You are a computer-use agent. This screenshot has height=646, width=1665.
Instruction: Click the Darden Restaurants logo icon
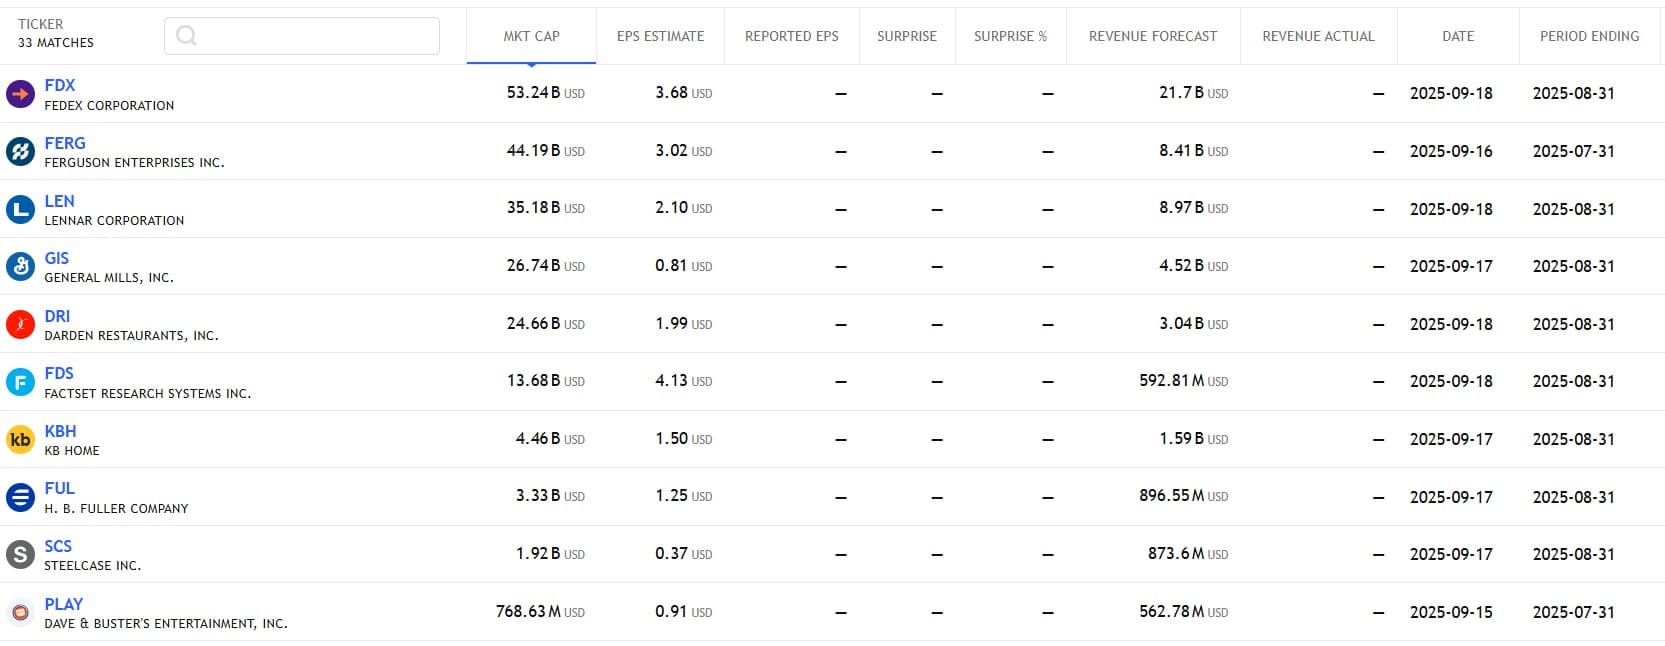[x=20, y=325]
